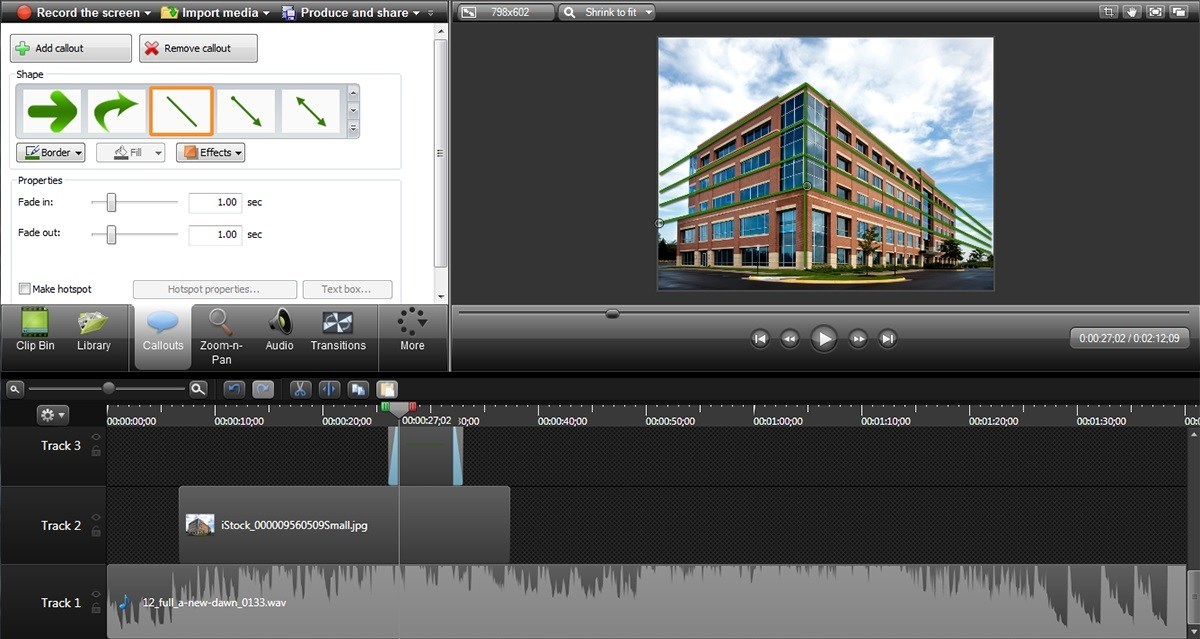This screenshot has width=1200, height=639.
Task: Cut the selection with the scissors tool
Action: click(x=300, y=389)
